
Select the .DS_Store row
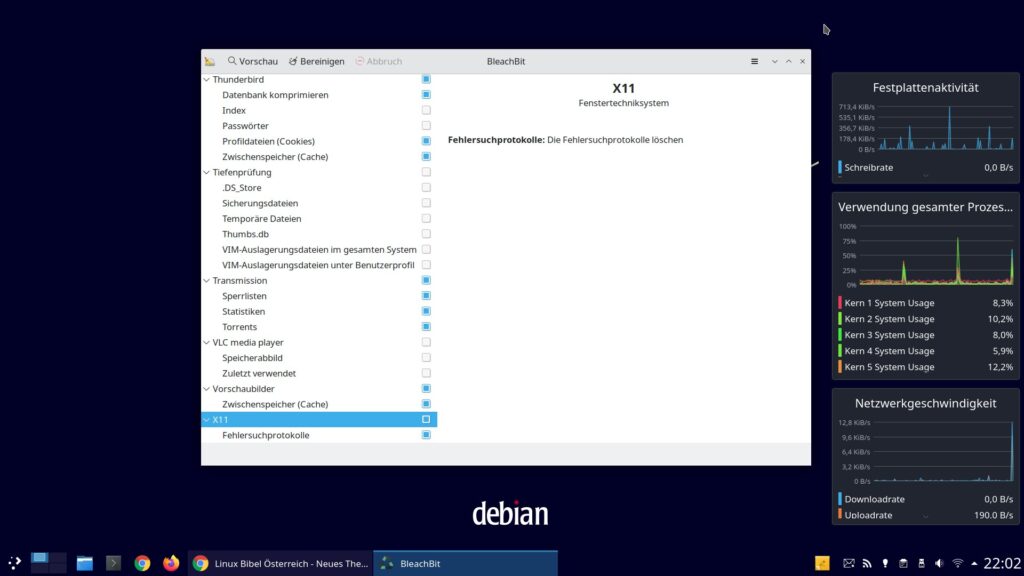319,187
